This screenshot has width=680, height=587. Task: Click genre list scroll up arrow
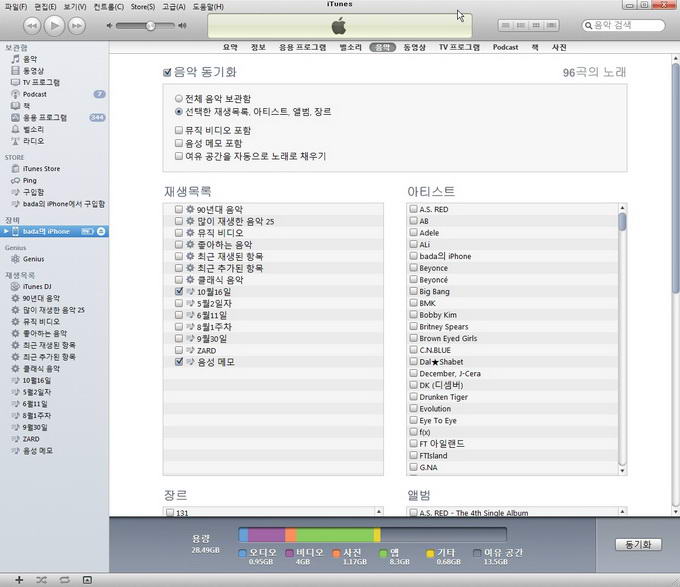click(379, 512)
